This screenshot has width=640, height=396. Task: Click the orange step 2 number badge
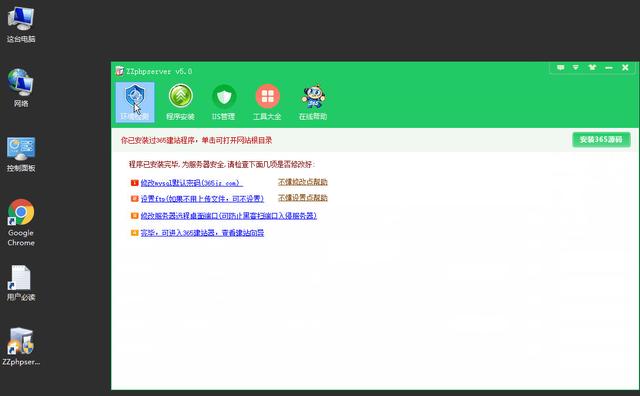coord(134,199)
